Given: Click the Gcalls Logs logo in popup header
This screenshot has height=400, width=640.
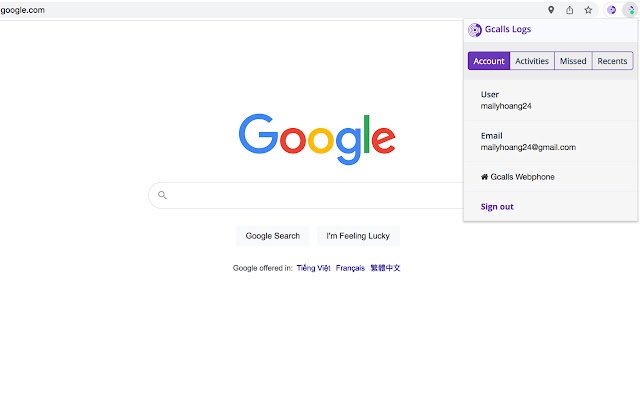Looking at the screenshot, I should pos(475,30).
